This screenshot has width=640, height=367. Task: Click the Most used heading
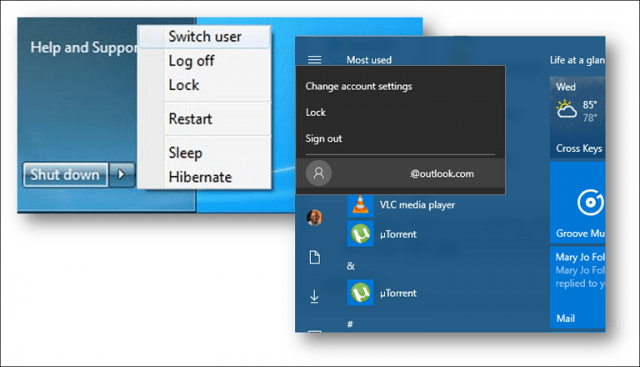369,60
